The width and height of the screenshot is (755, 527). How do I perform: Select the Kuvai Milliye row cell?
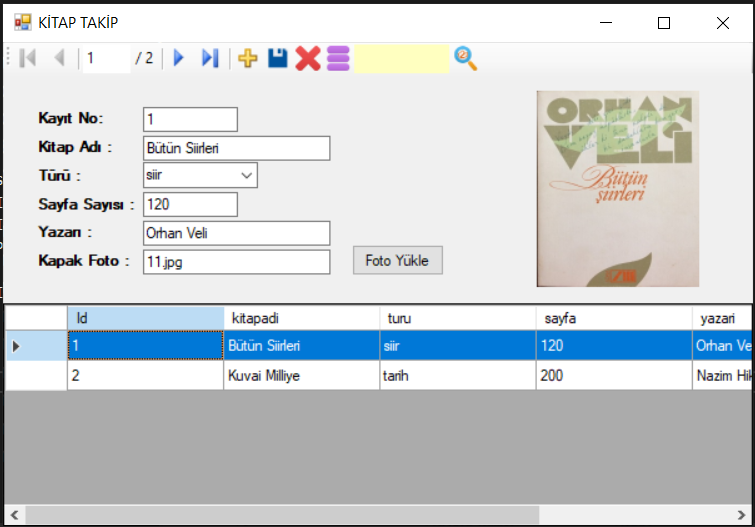point(301,376)
